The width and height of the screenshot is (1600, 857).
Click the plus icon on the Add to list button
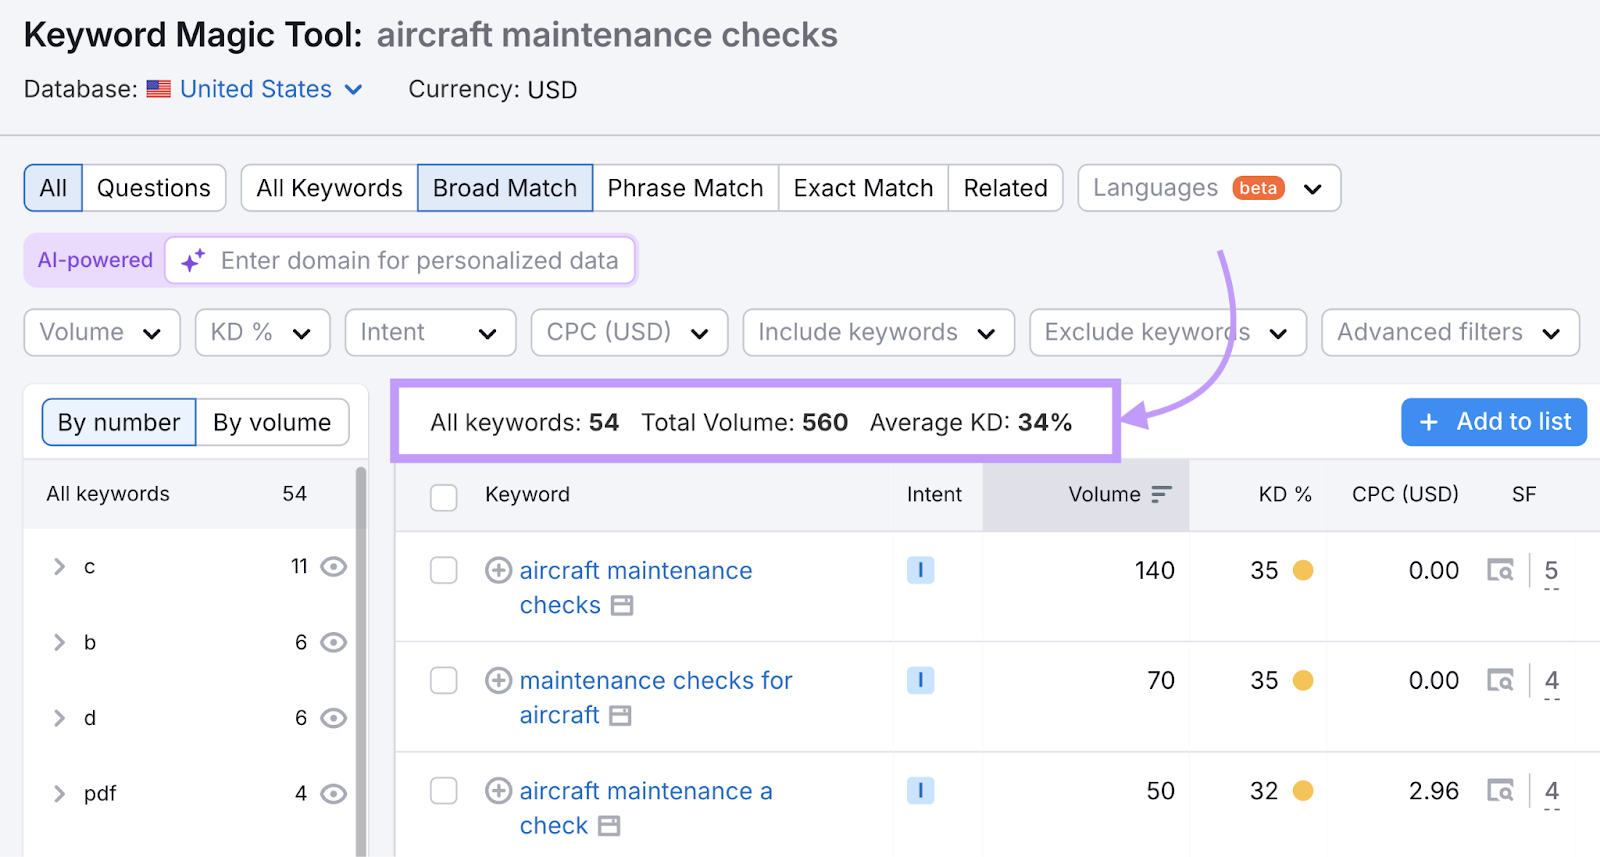click(x=1428, y=421)
